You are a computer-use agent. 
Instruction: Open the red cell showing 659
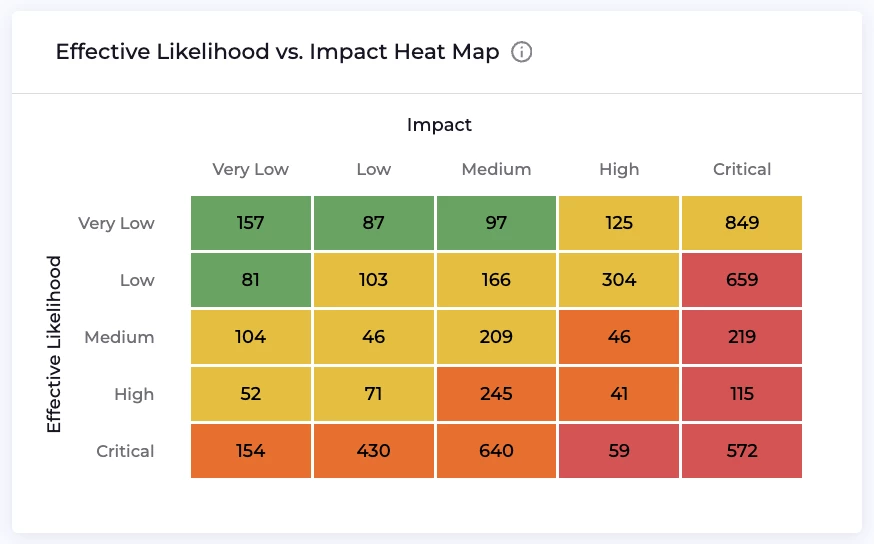point(741,280)
